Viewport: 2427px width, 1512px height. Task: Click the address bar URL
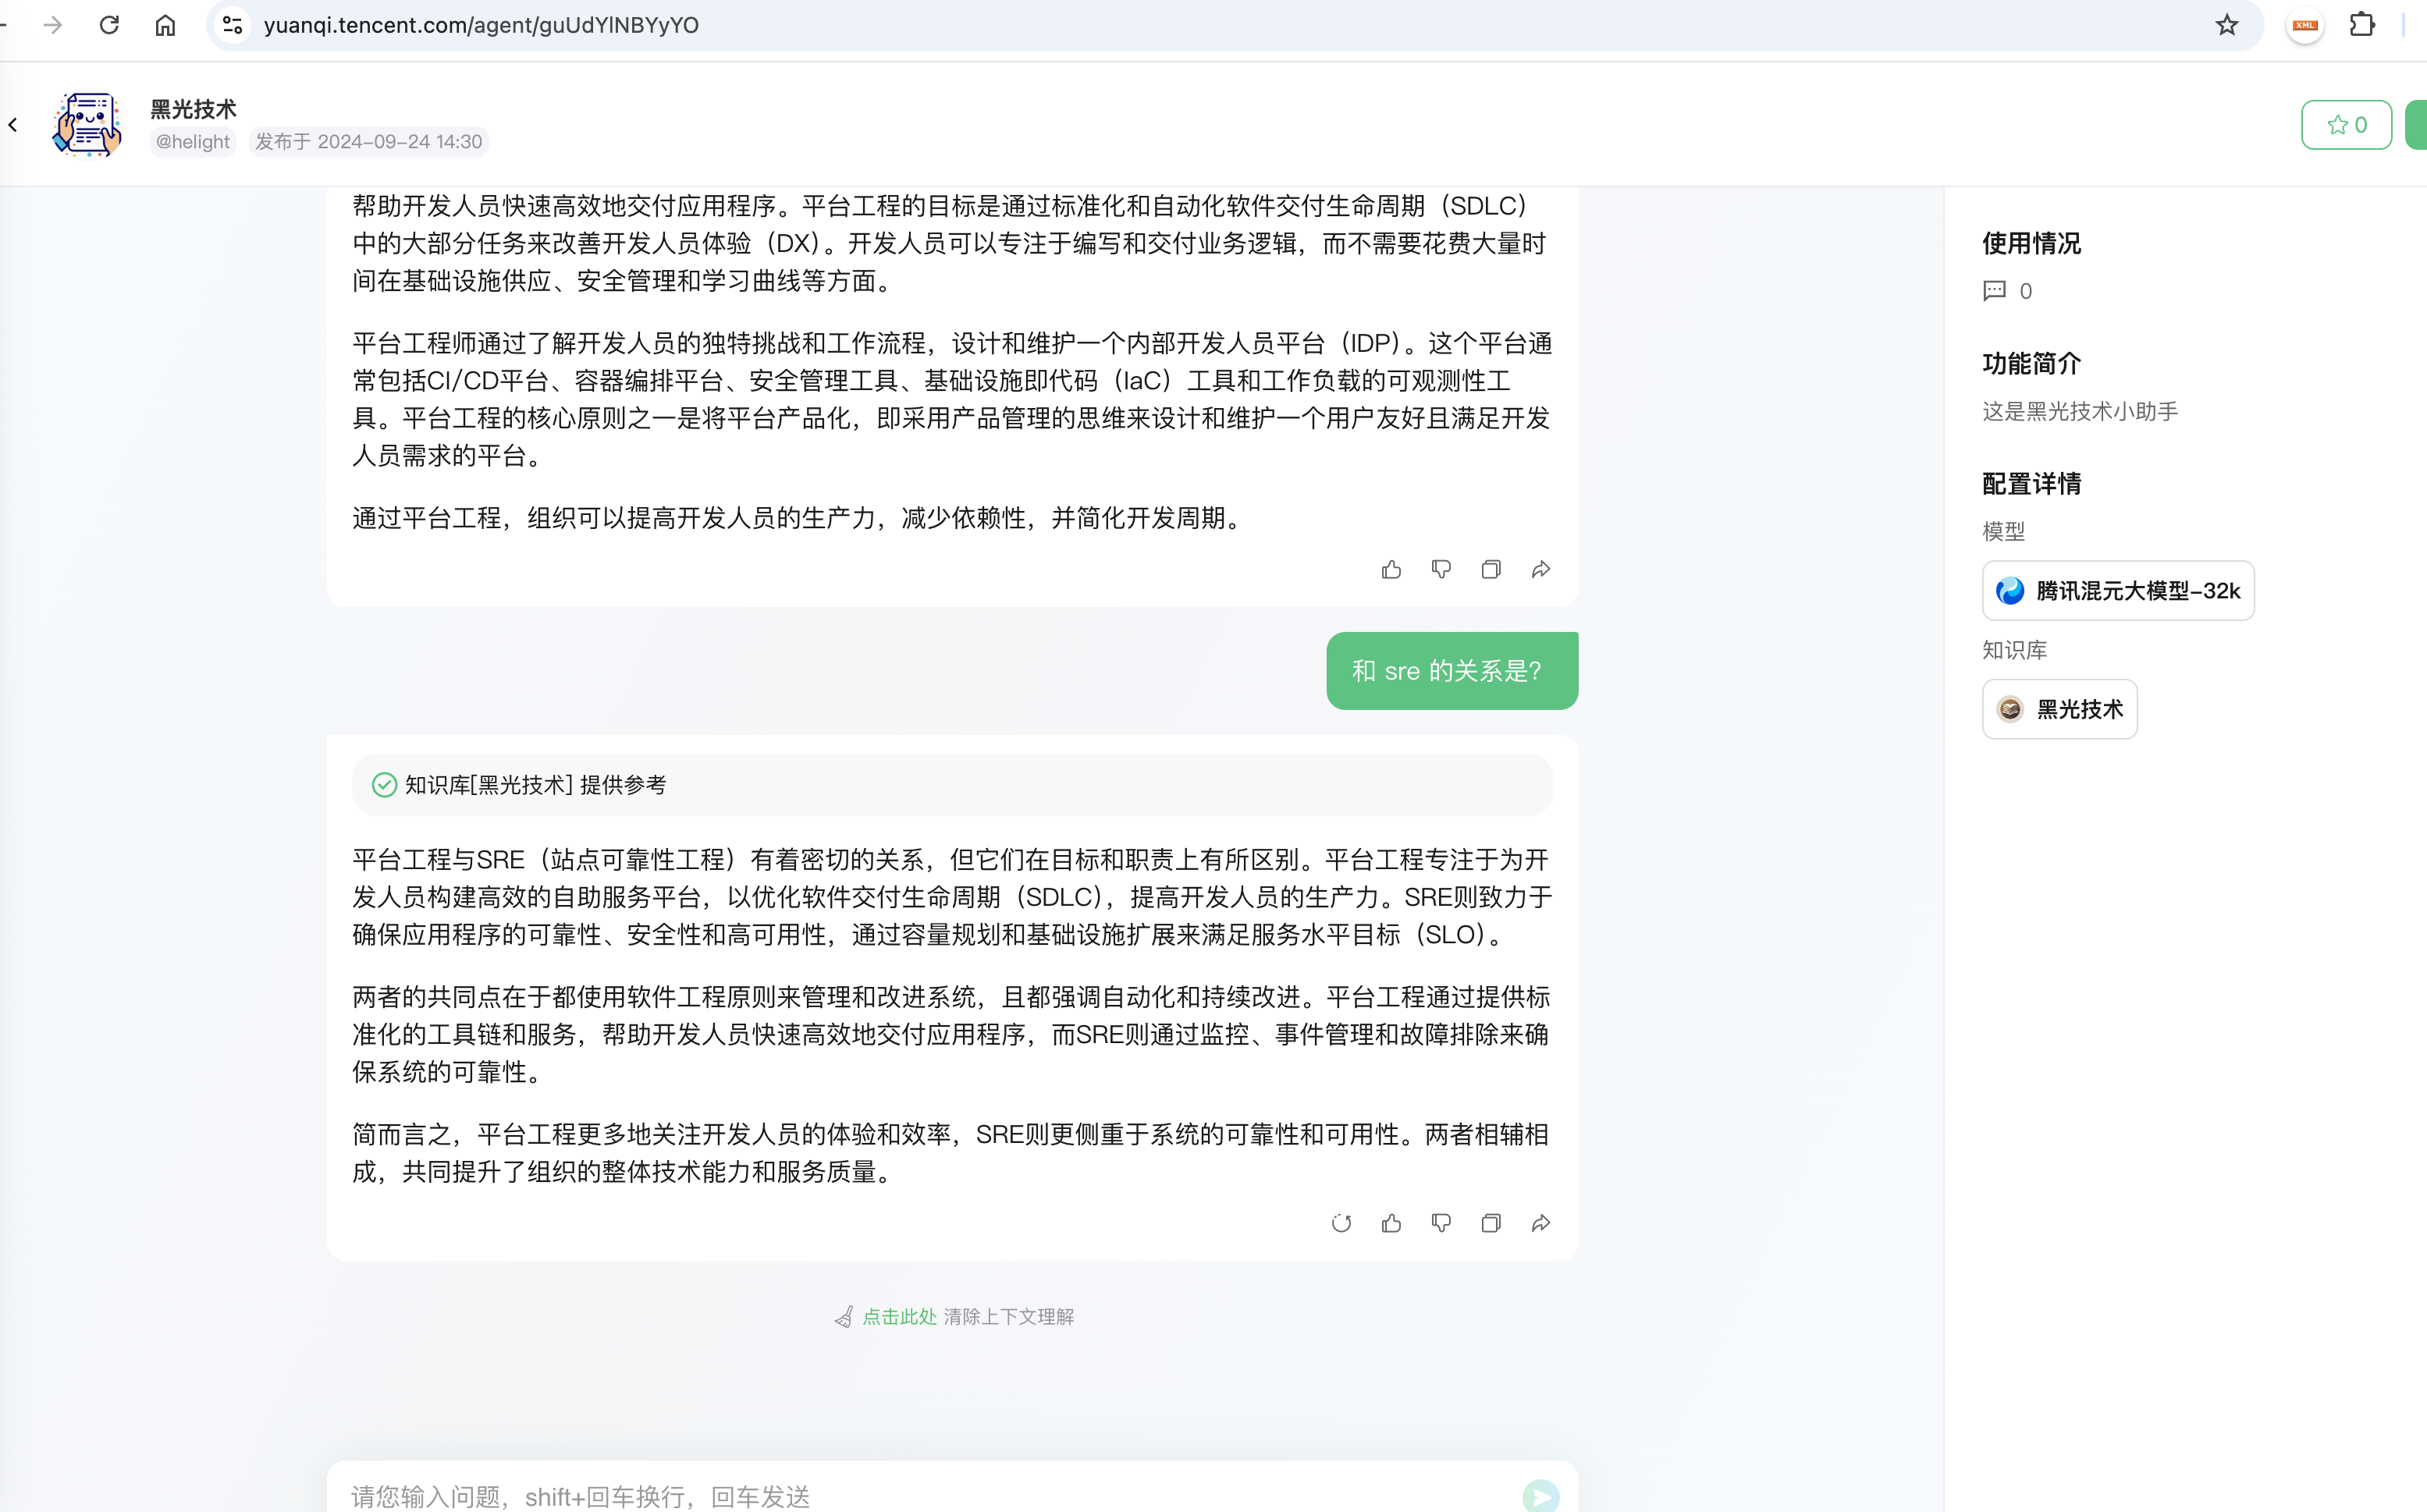click(x=481, y=25)
